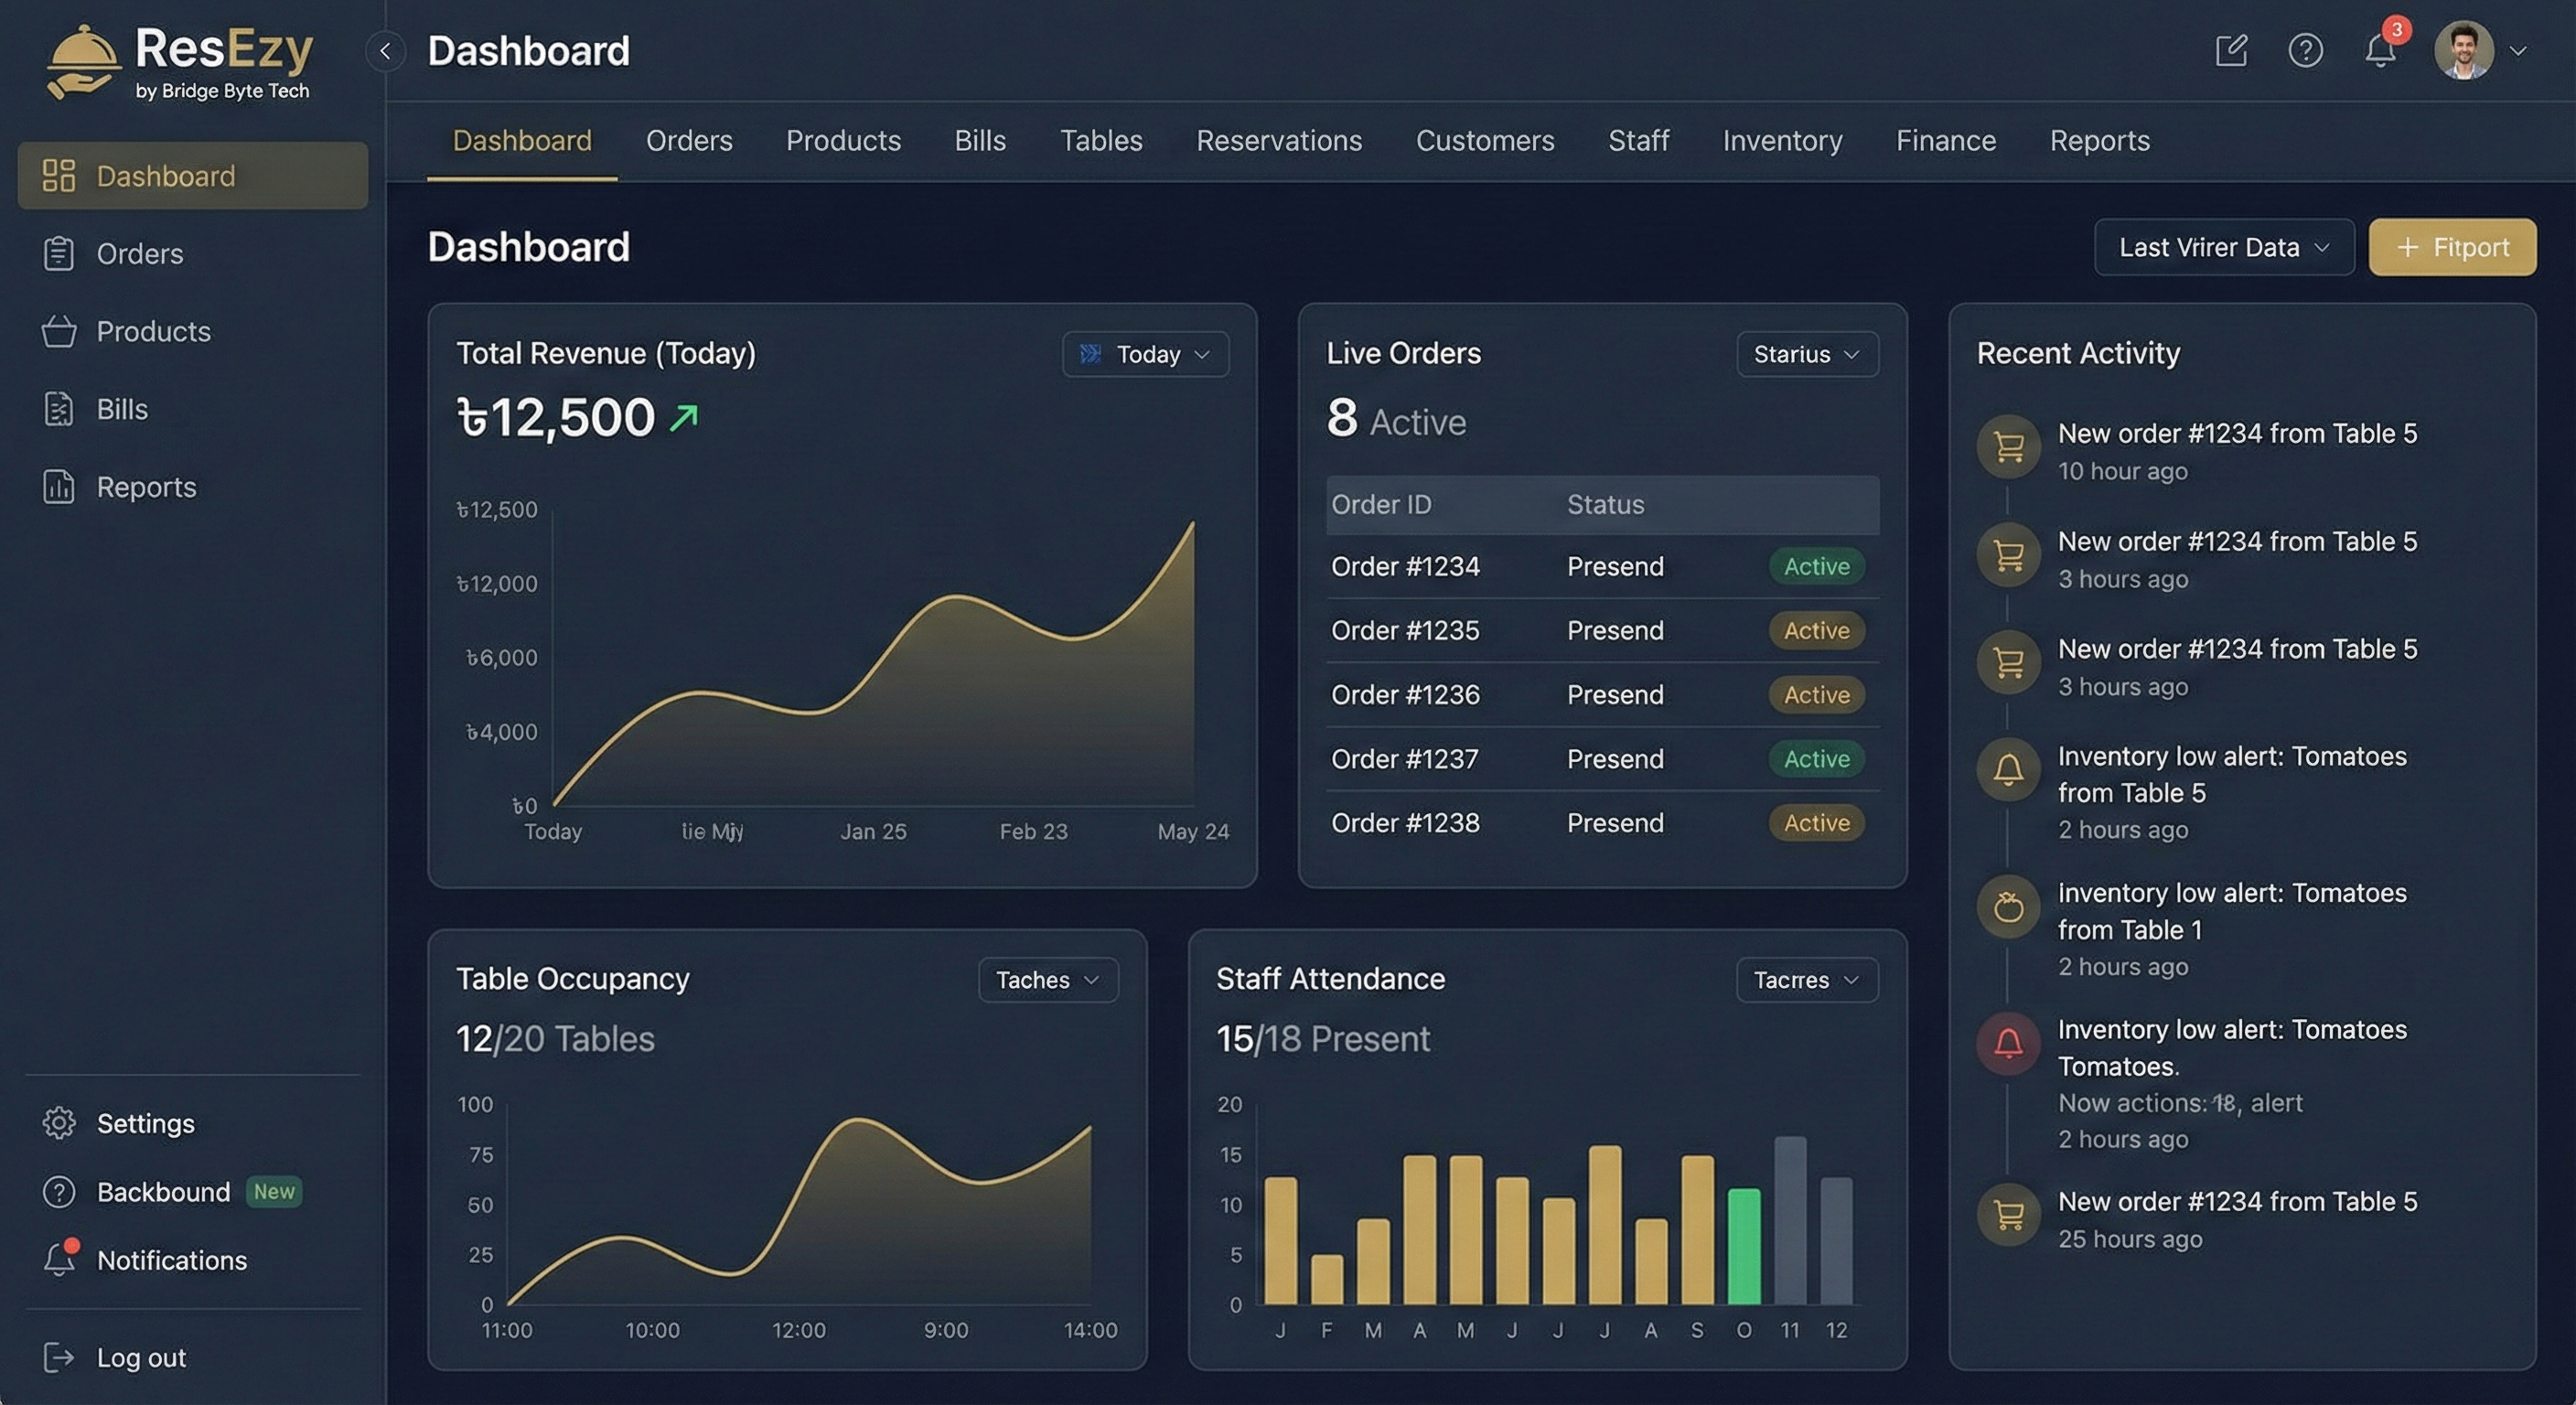The image size is (2576, 1405).
Task: Switch to the Reservations tab
Action: tap(1280, 140)
